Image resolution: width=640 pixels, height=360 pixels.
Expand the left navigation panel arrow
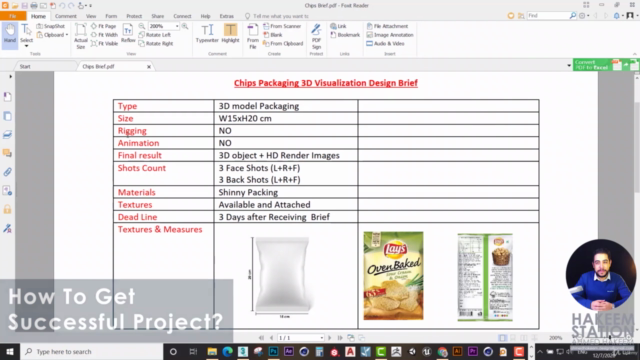pyautogui.click(x=10, y=76)
